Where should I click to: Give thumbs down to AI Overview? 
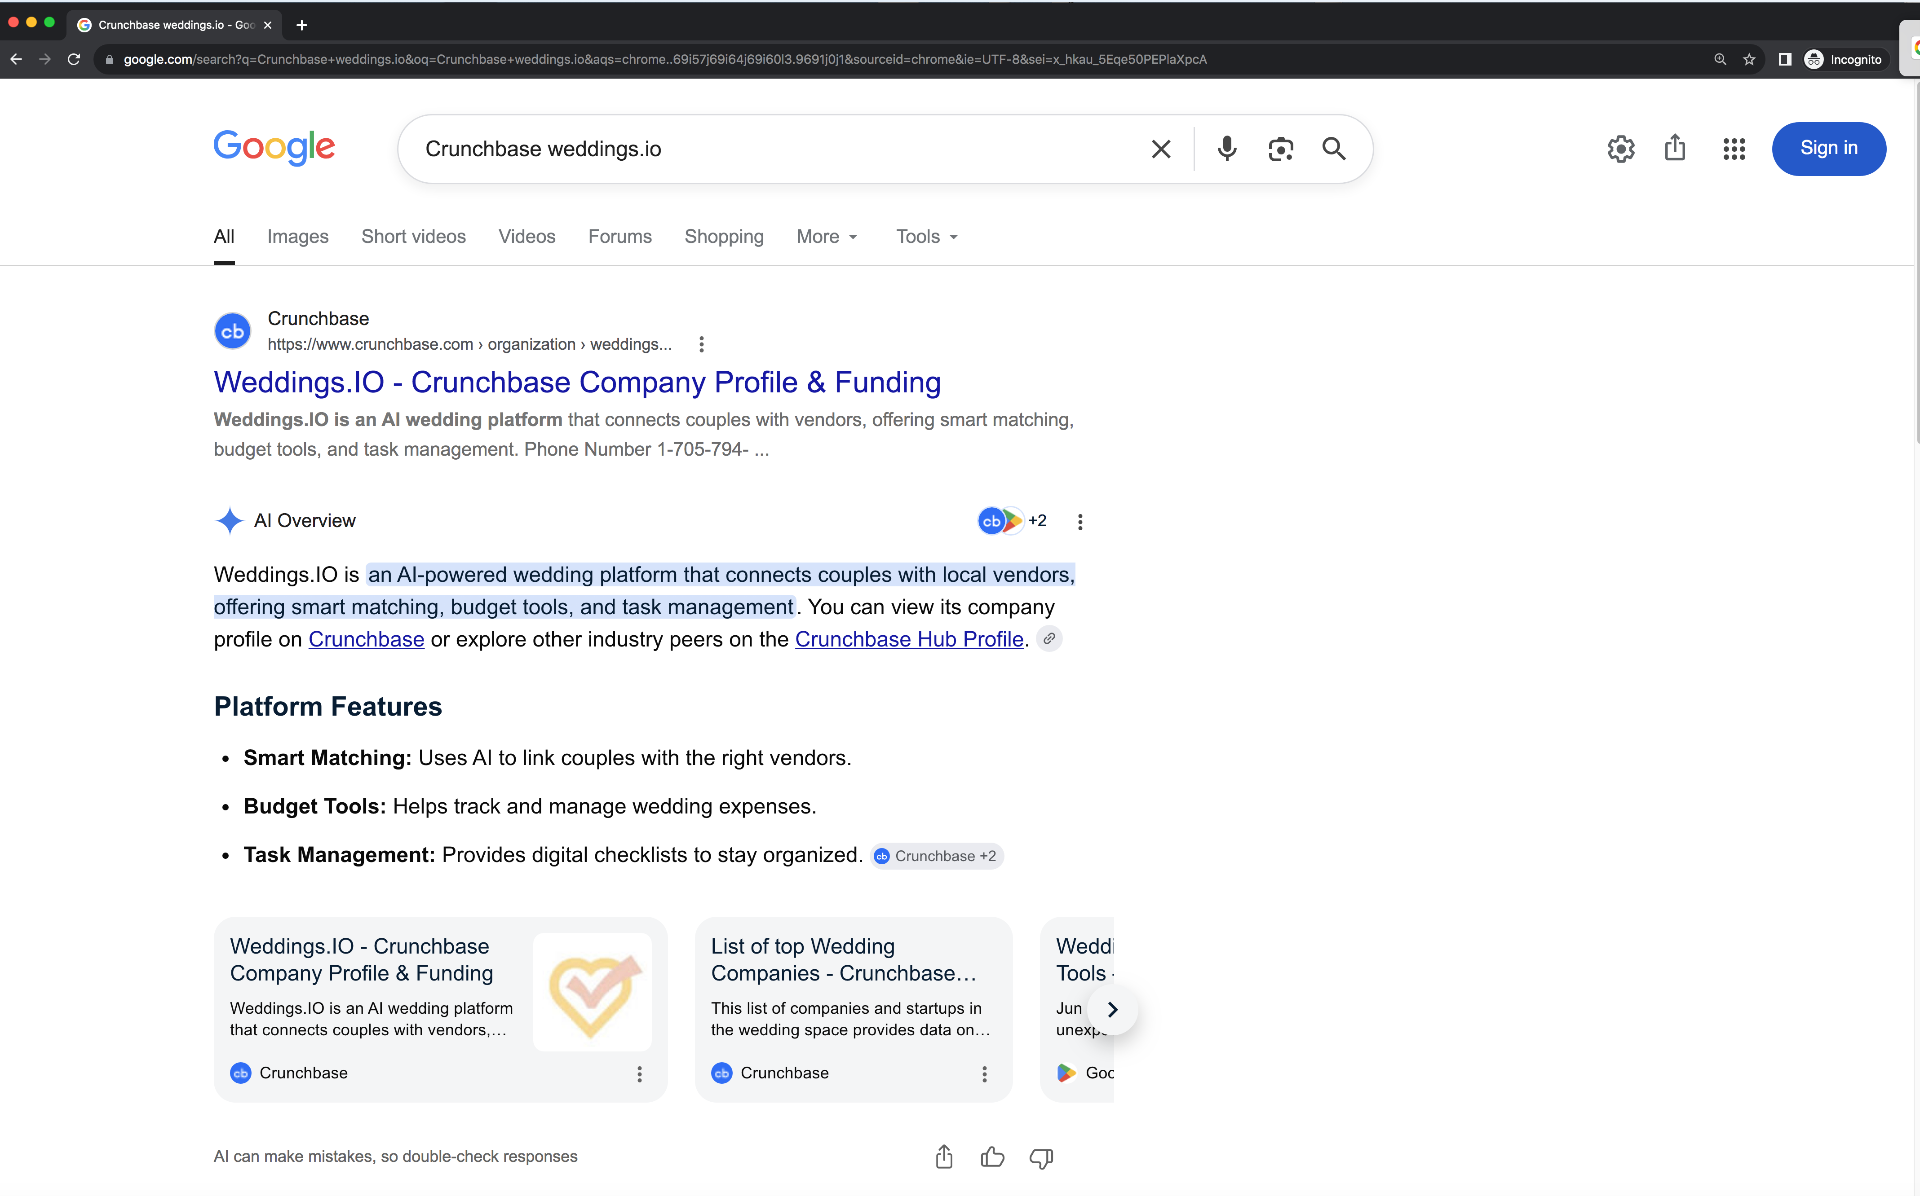(x=1041, y=1158)
